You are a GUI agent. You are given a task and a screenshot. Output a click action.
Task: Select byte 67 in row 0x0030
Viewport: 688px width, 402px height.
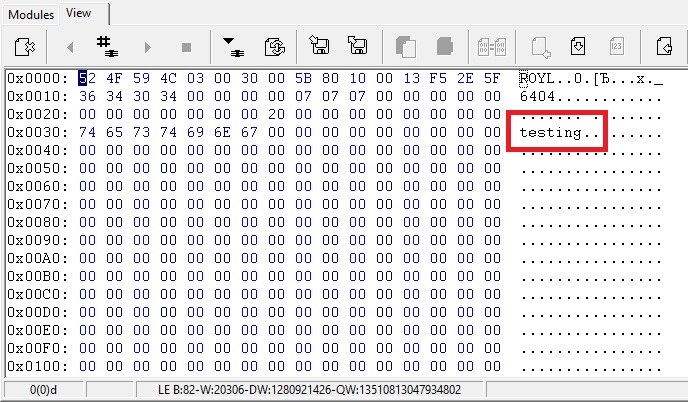(249, 133)
